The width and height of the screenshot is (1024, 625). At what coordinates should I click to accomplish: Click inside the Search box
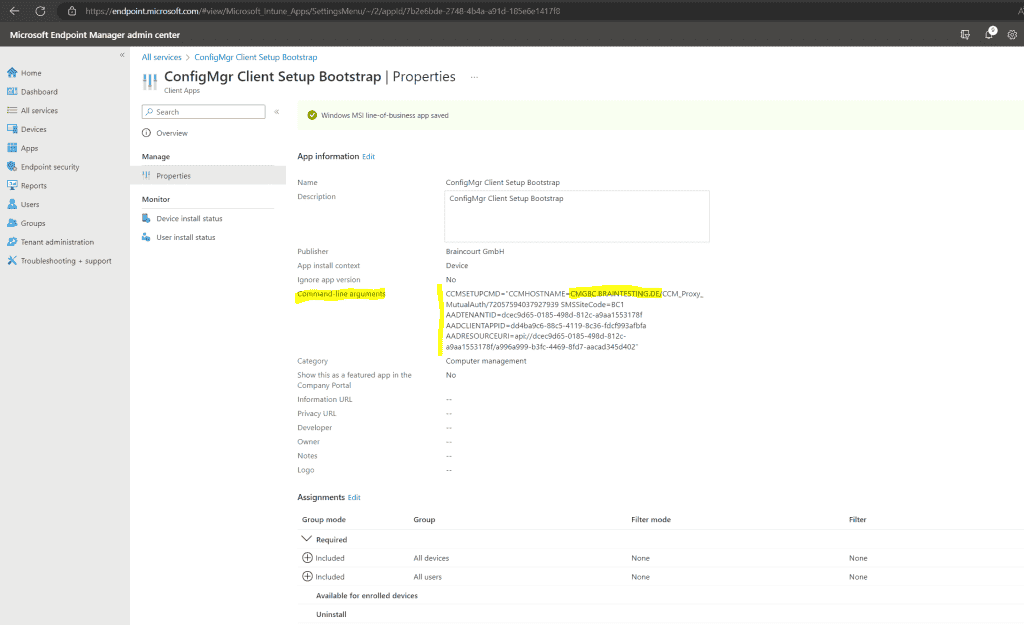[200, 112]
